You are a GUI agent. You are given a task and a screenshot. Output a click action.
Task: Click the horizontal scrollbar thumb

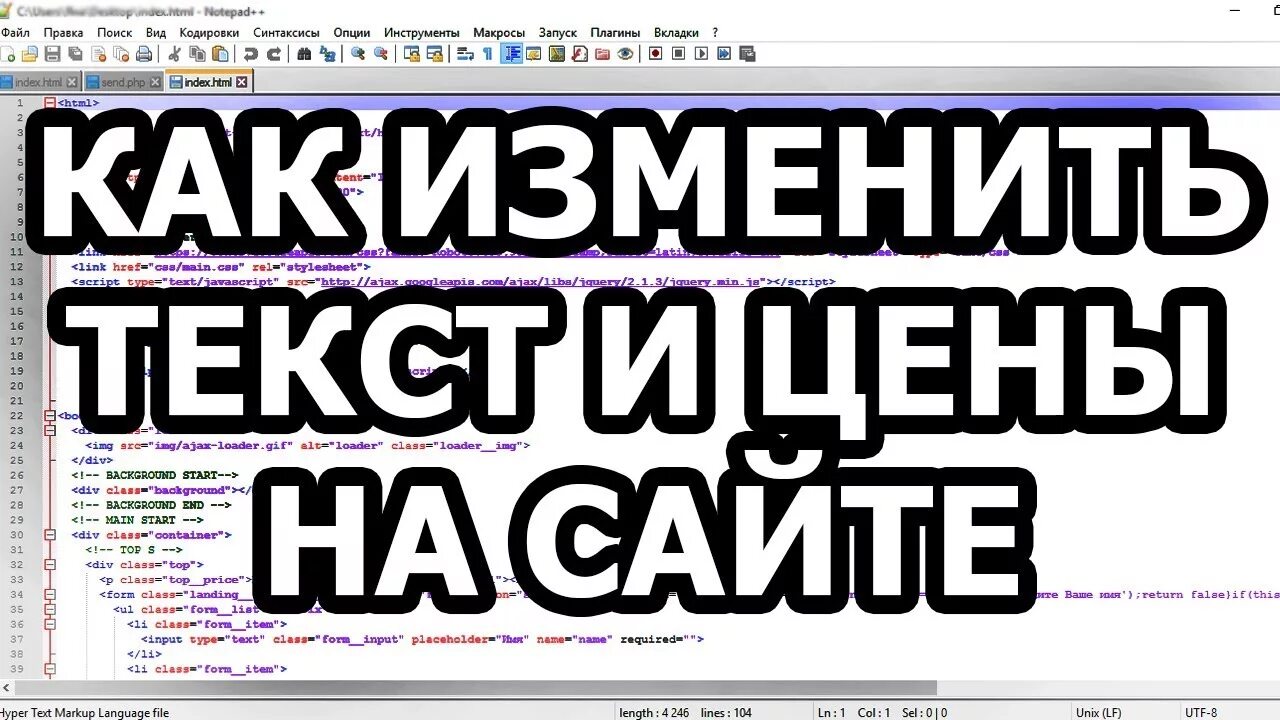click(476, 688)
